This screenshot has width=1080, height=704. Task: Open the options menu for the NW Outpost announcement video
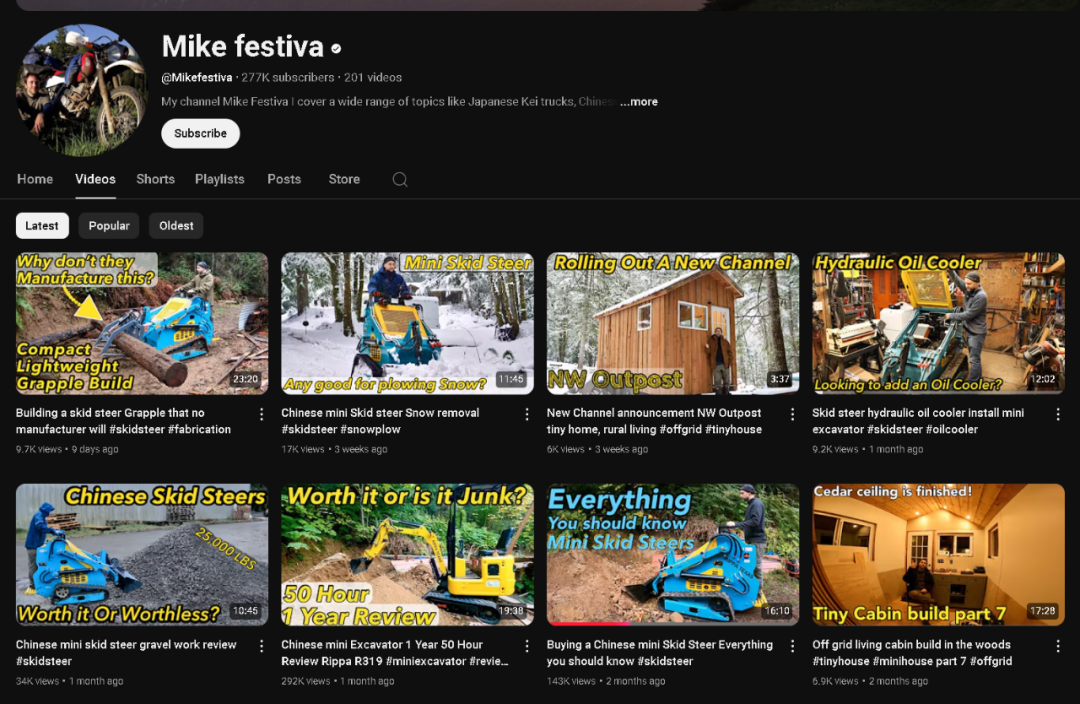[792, 414]
